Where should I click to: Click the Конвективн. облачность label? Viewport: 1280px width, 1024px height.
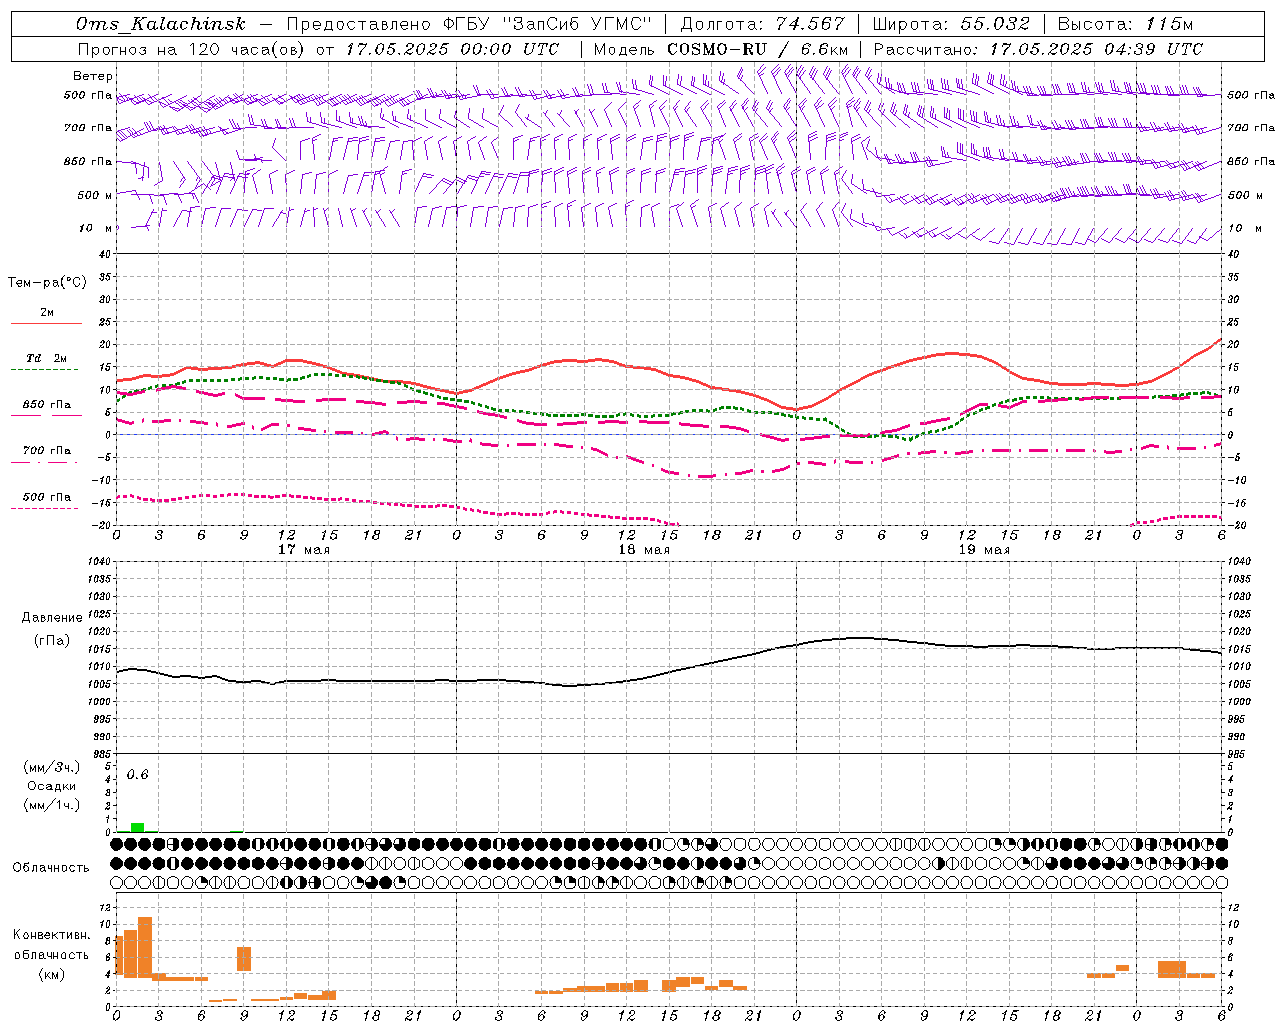(51, 945)
